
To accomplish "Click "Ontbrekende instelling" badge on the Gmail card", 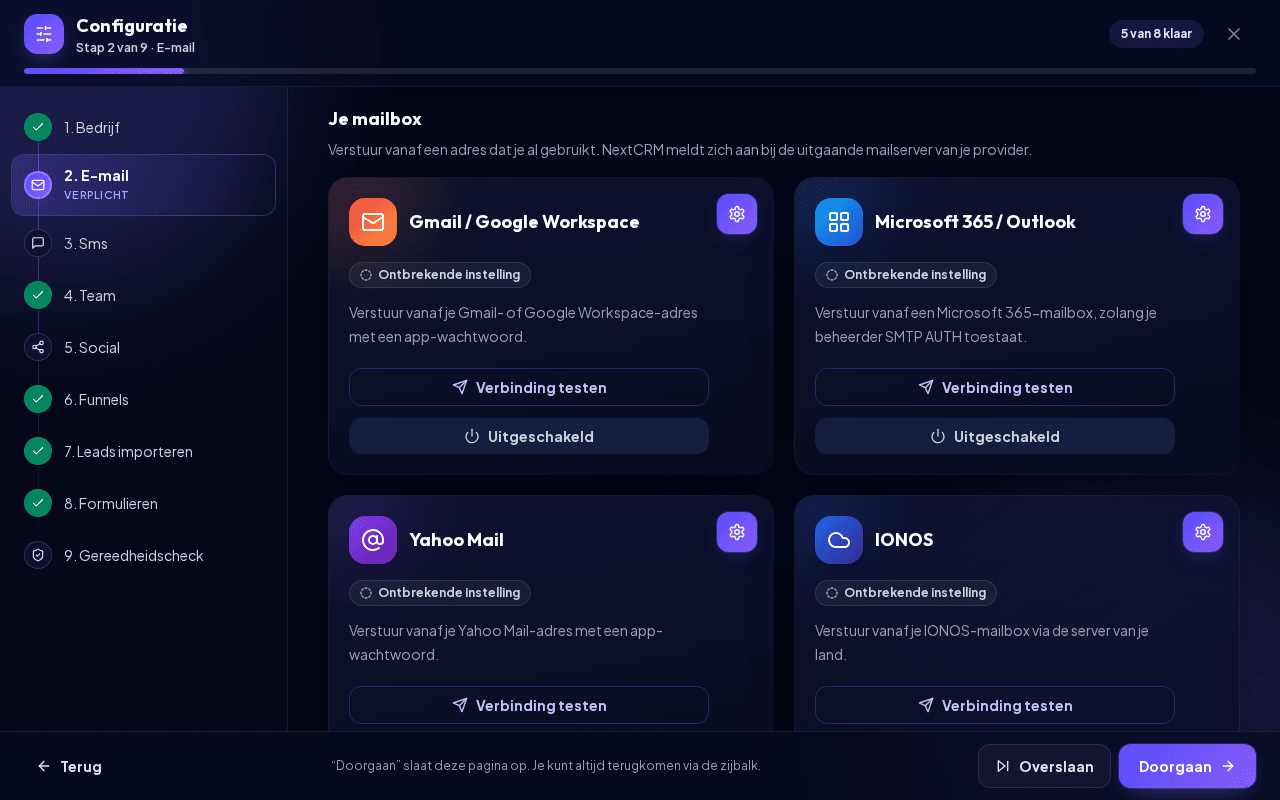I will coord(440,275).
